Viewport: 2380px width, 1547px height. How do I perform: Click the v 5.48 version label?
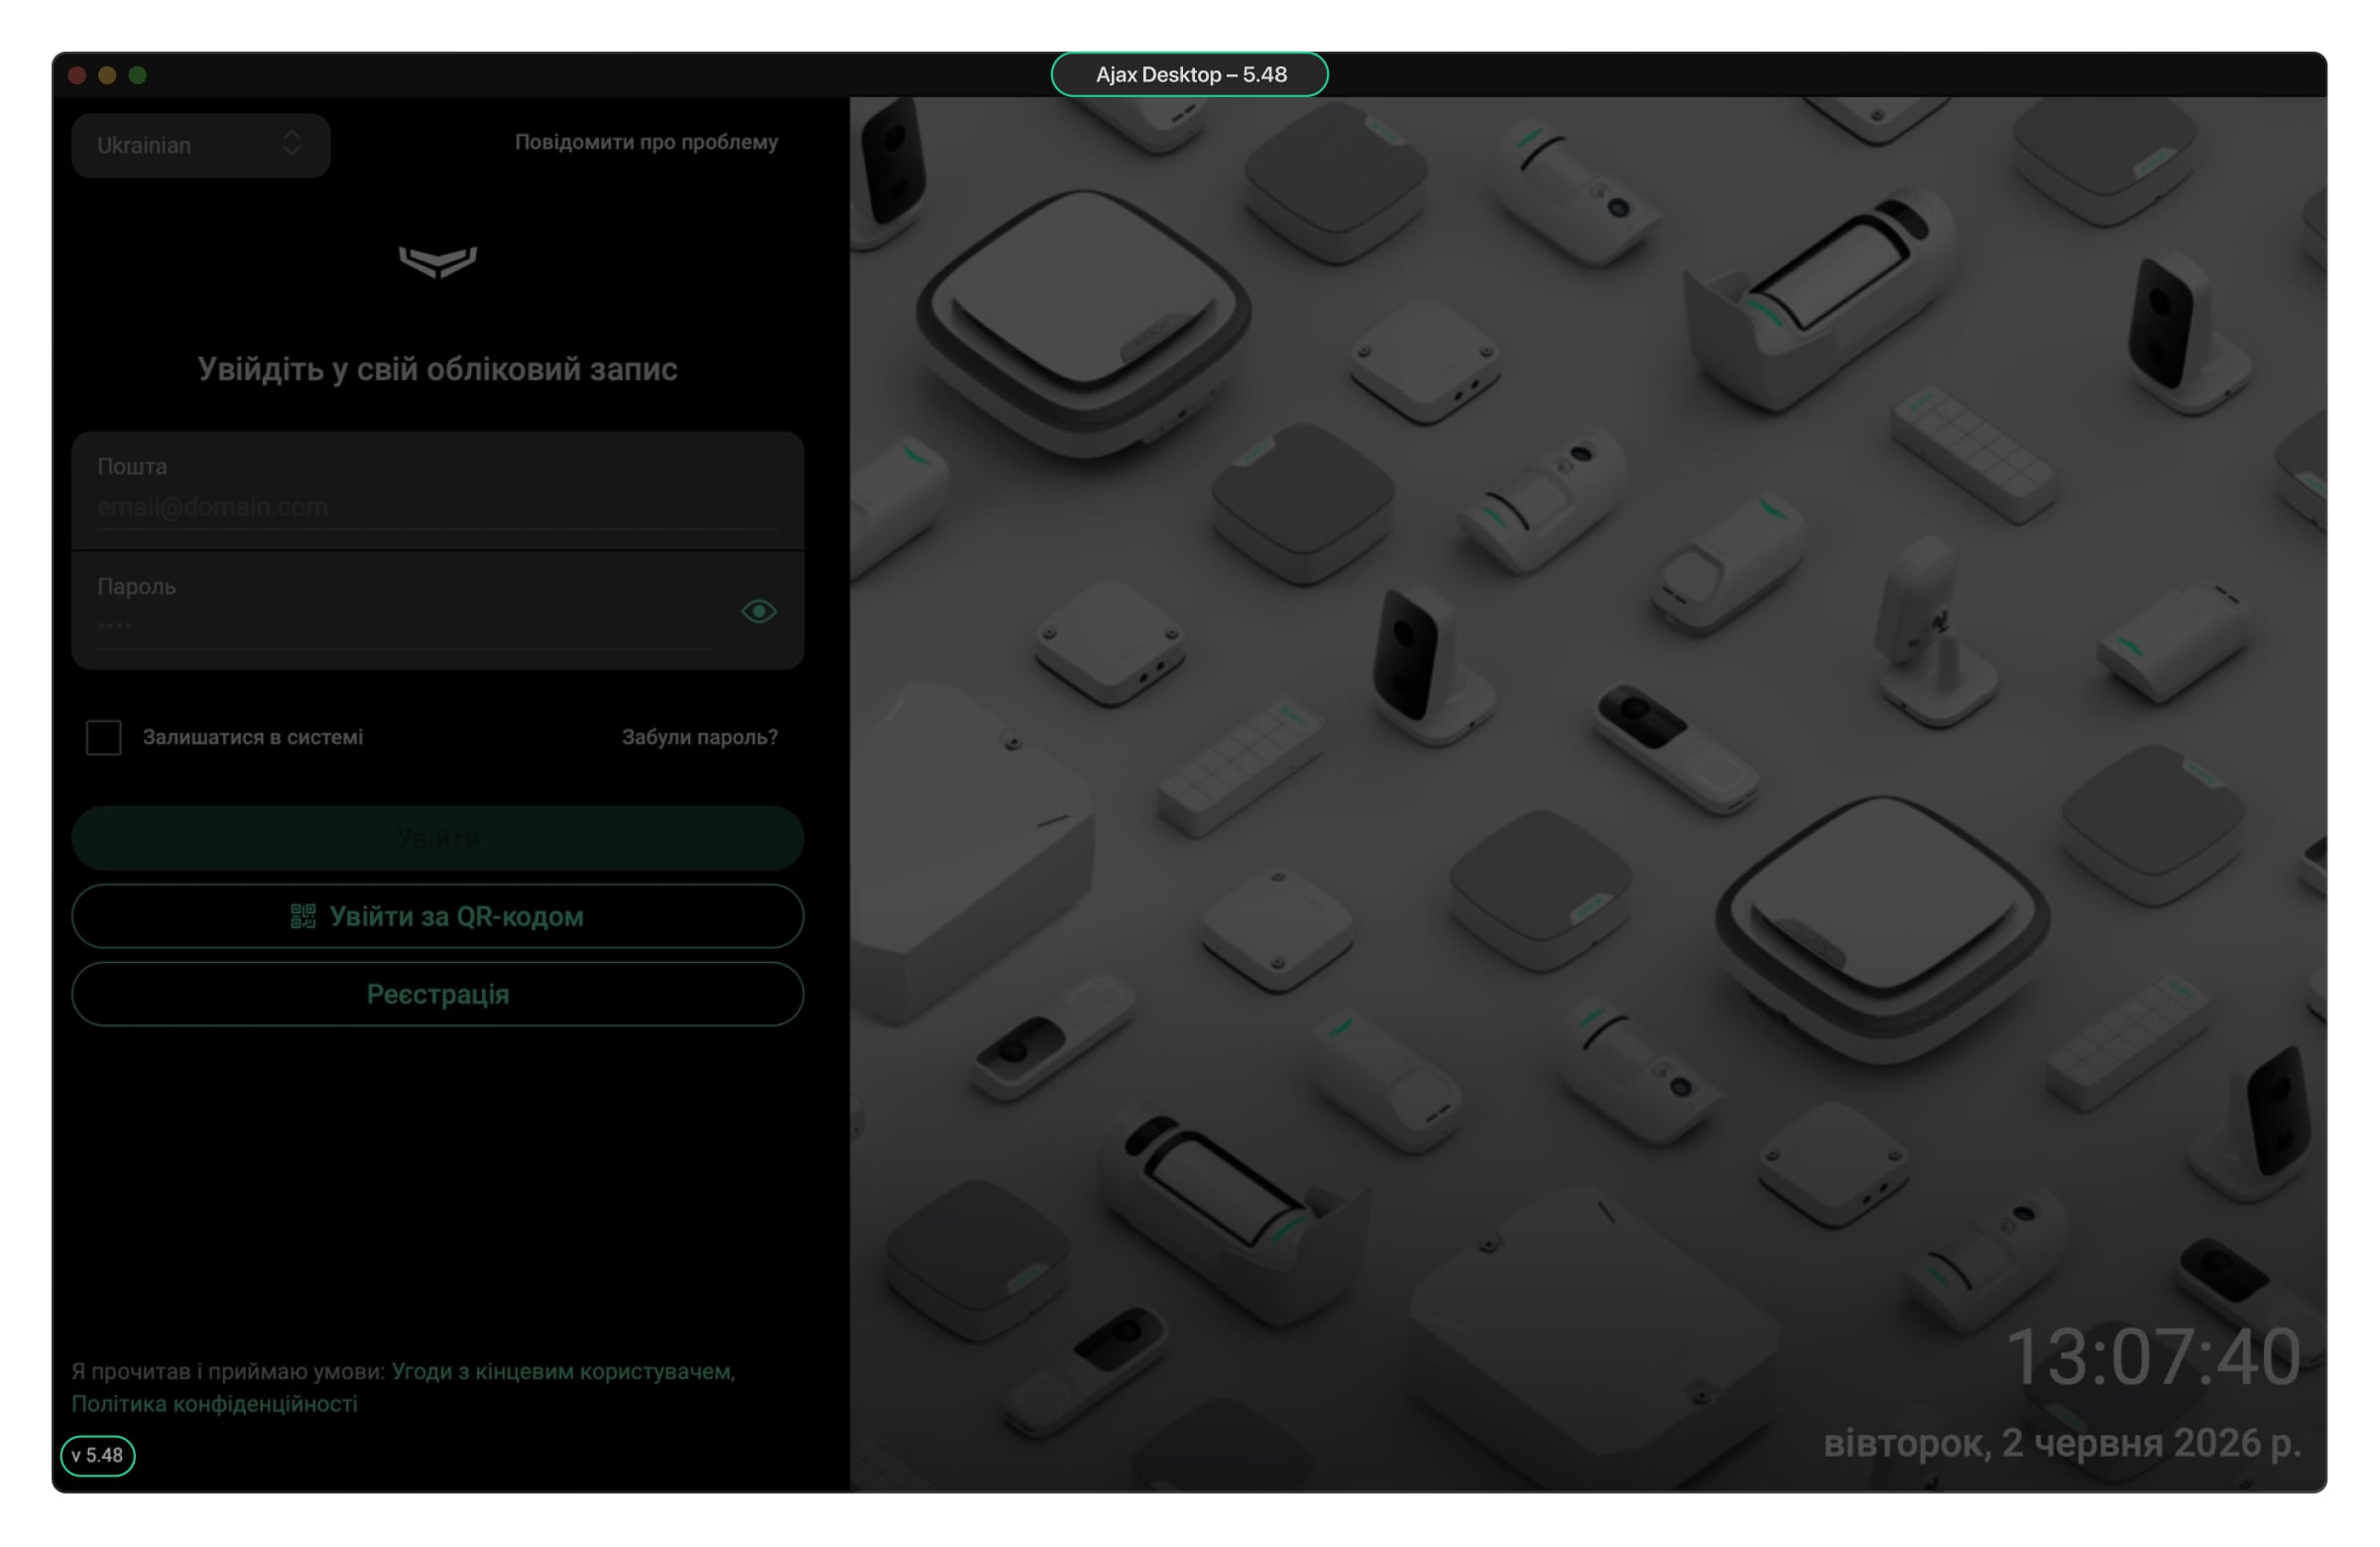tap(98, 1456)
